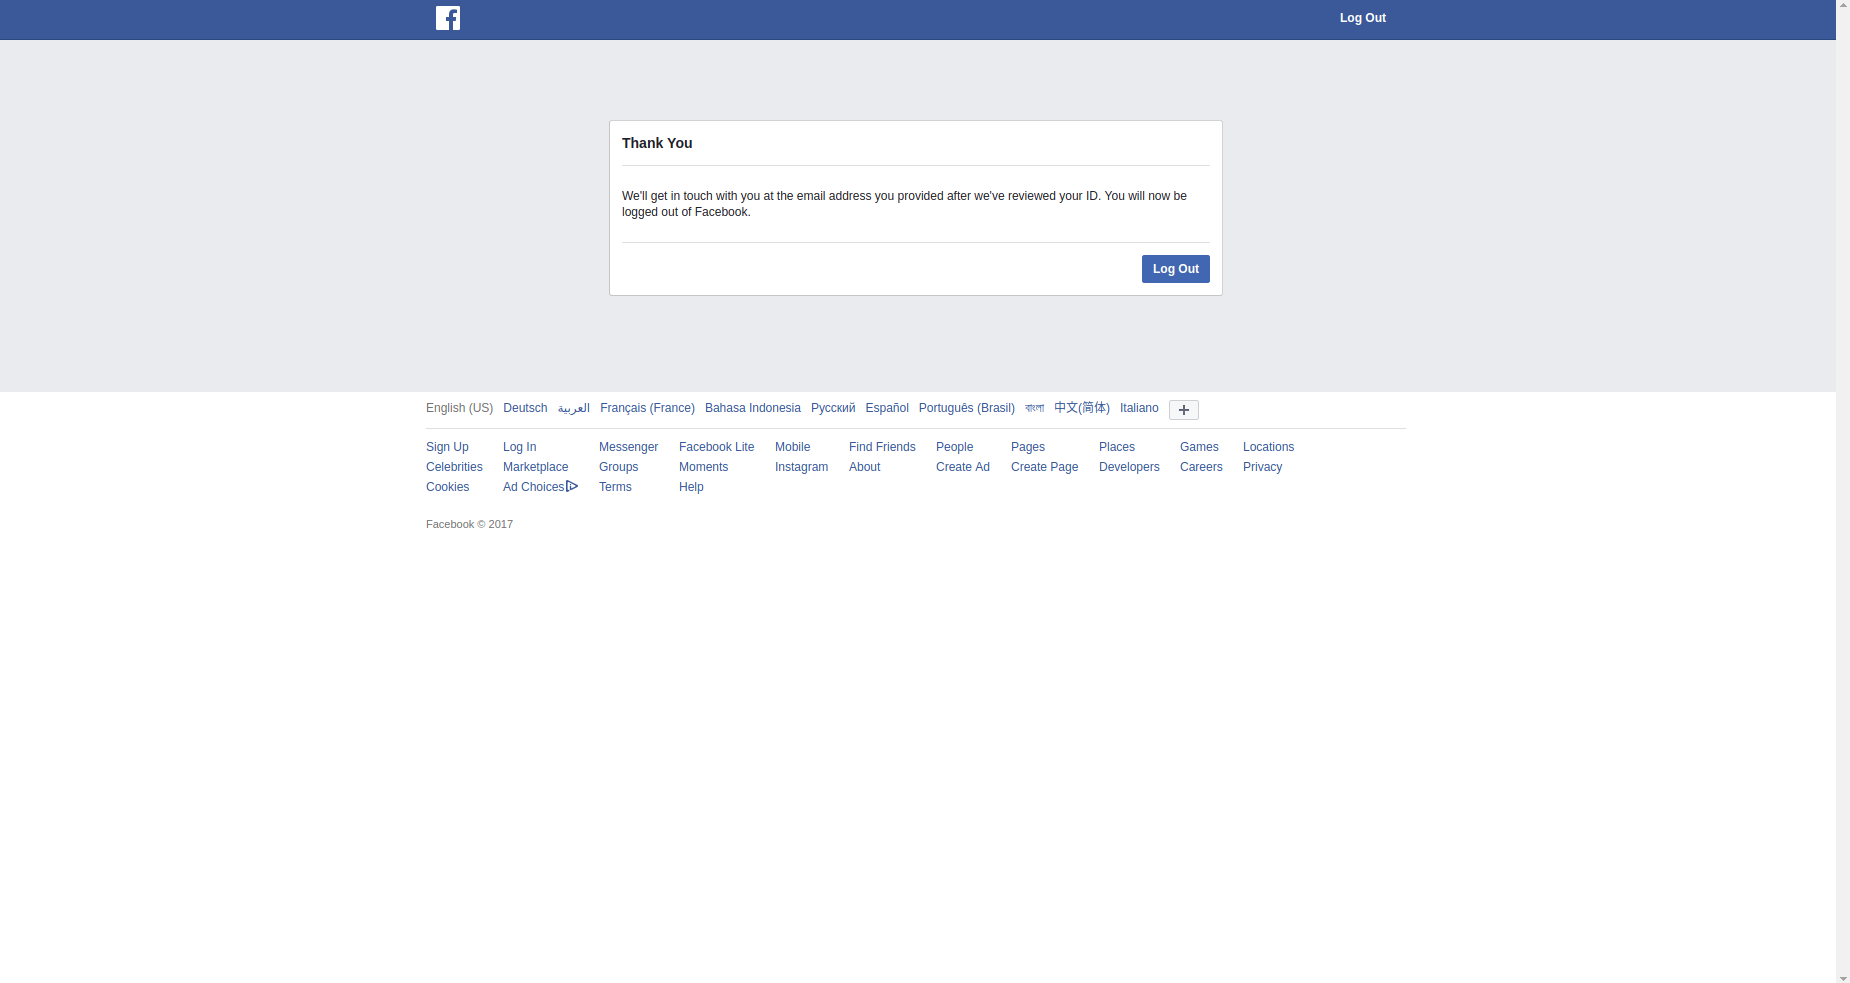Go to Instagram from the footer
Screen dimensions: 1850x983
[801, 467]
